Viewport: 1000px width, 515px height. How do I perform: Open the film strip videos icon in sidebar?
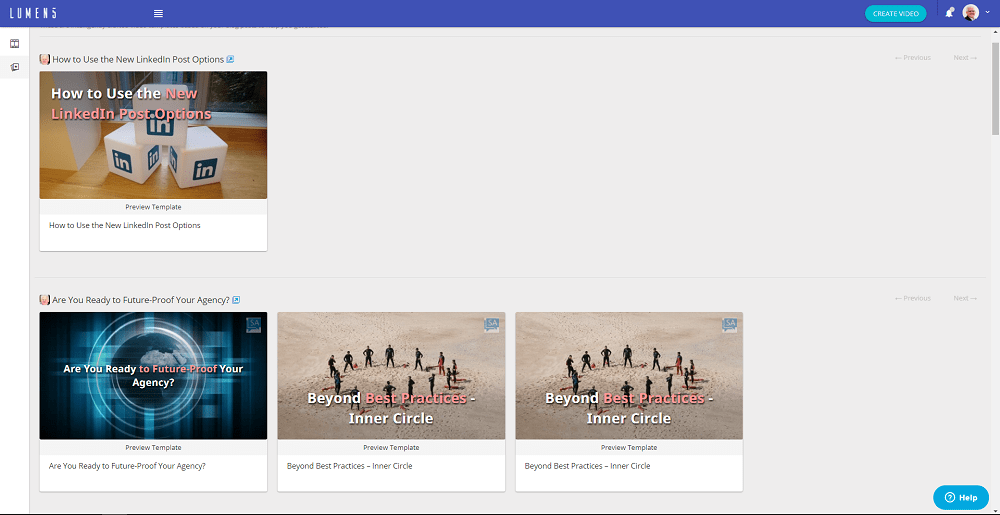(15, 43)
